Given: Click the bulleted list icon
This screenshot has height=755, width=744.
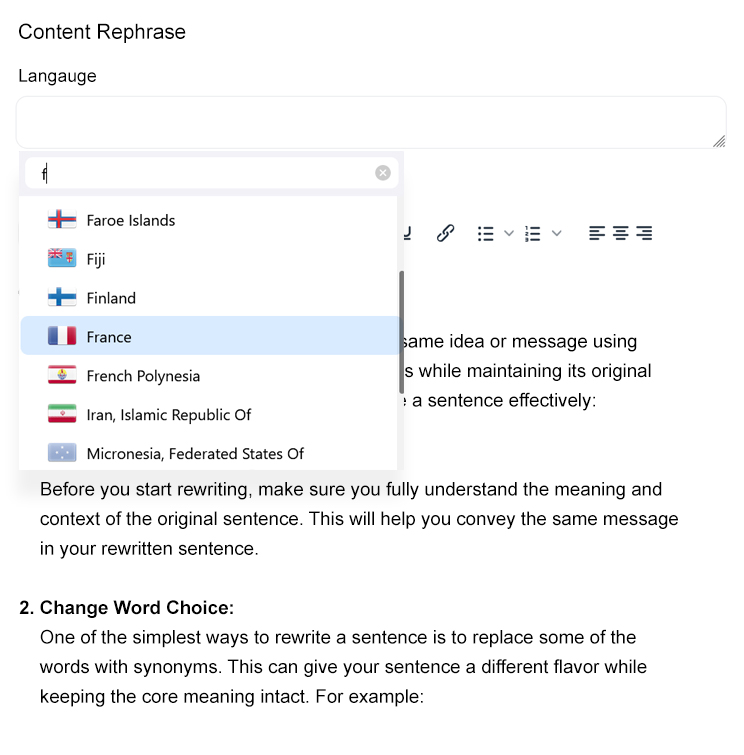Looking at the screenshot, I should point(486,233).
